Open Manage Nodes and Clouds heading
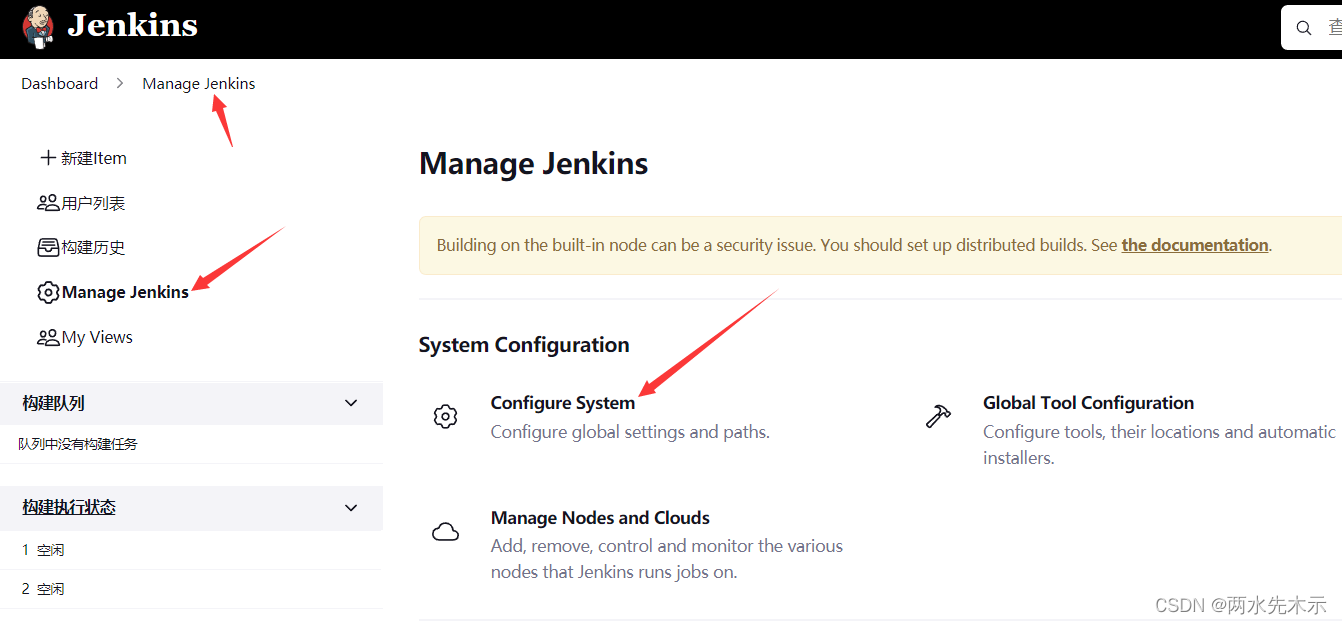This screenshot has height=624, width=1342. (599, 517)
